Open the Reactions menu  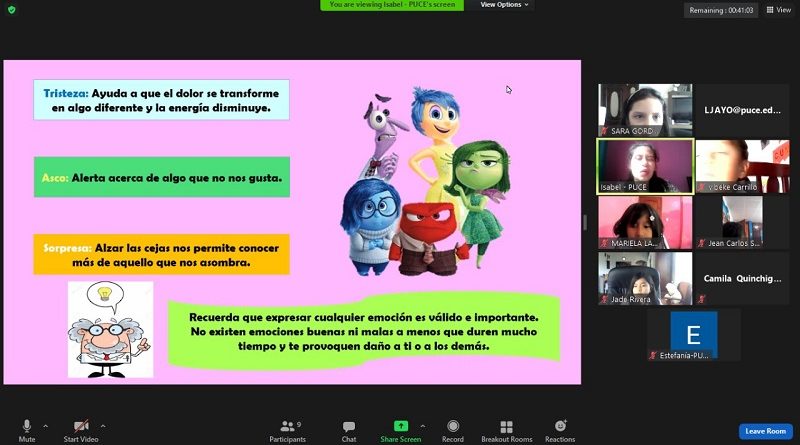pyautogui.click(x=560, y=431)
